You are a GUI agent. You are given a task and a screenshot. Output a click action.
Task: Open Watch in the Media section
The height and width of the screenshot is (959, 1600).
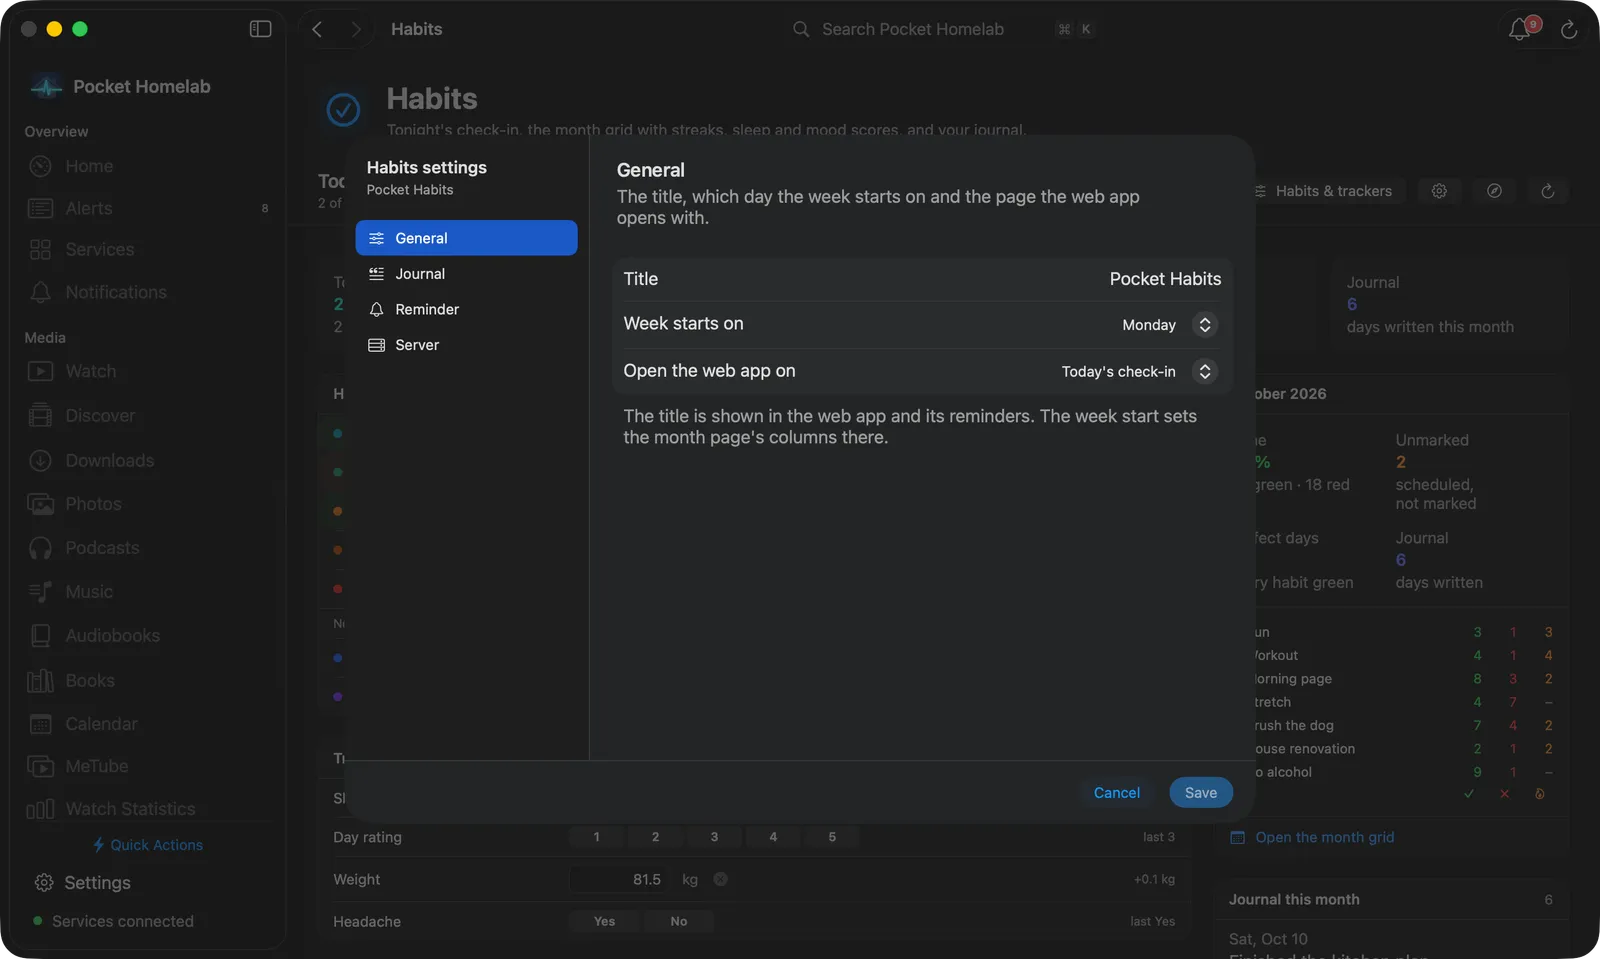pyautogui.click(x=148, y=371)
